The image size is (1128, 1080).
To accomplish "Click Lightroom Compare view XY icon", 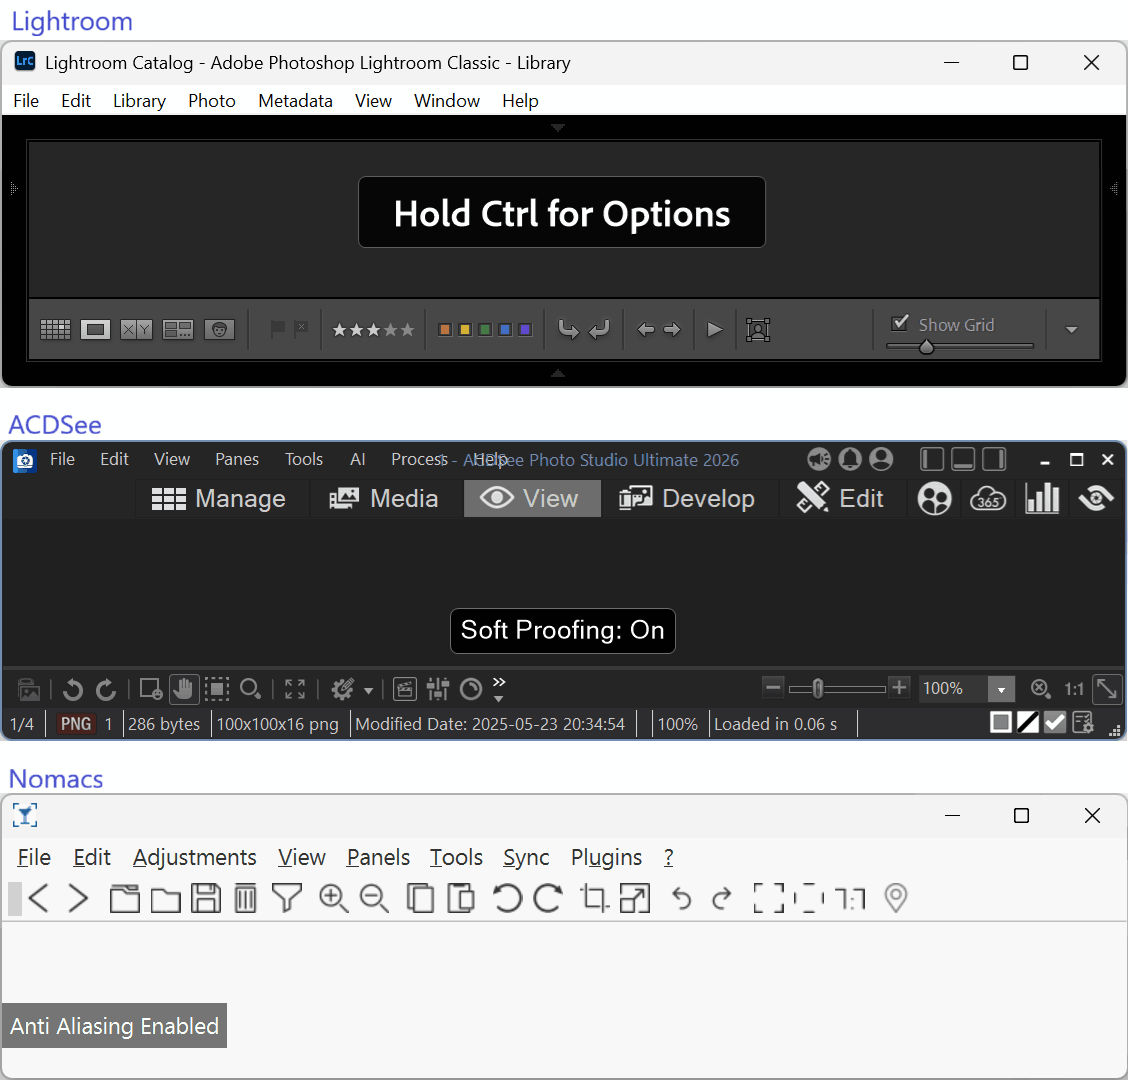I will [x=136, y=329].
